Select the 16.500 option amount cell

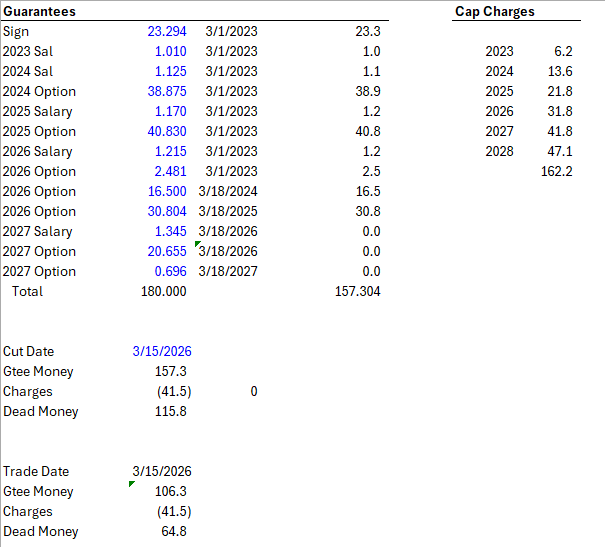(167, 191)
